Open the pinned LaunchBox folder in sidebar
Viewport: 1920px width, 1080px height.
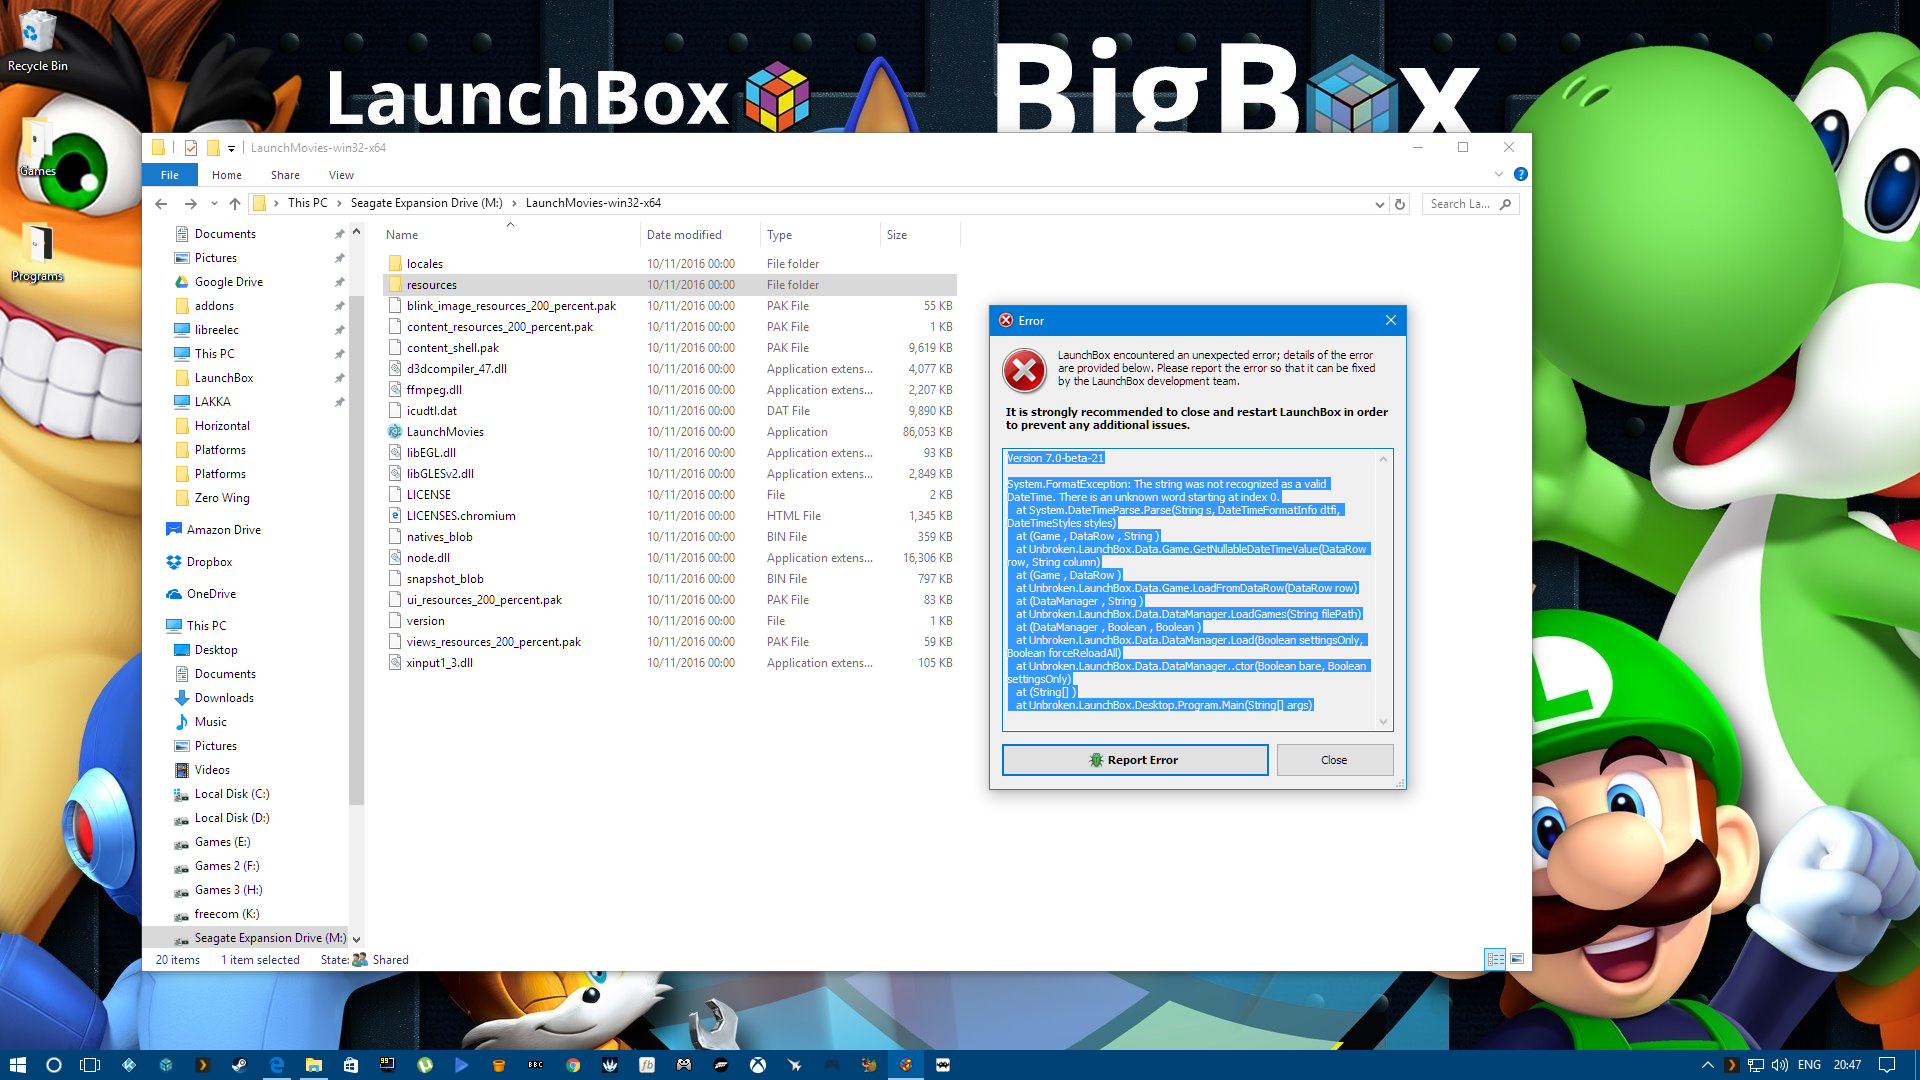point(224,378)
